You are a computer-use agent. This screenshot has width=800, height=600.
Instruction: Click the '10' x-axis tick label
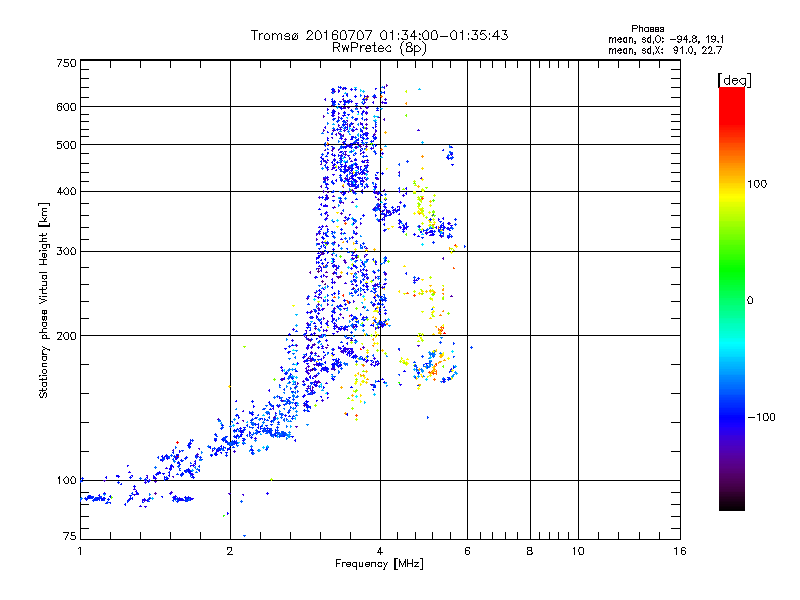578,551
